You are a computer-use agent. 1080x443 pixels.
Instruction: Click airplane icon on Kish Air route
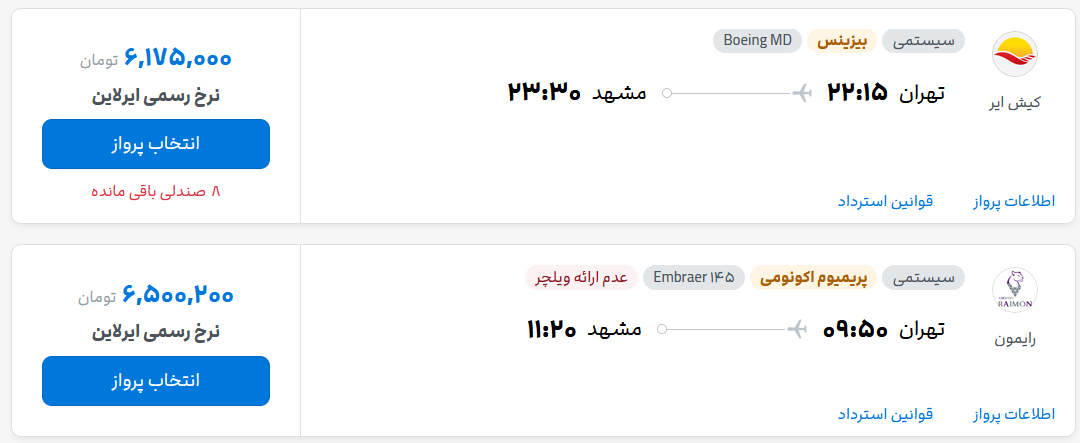point(802,92)
